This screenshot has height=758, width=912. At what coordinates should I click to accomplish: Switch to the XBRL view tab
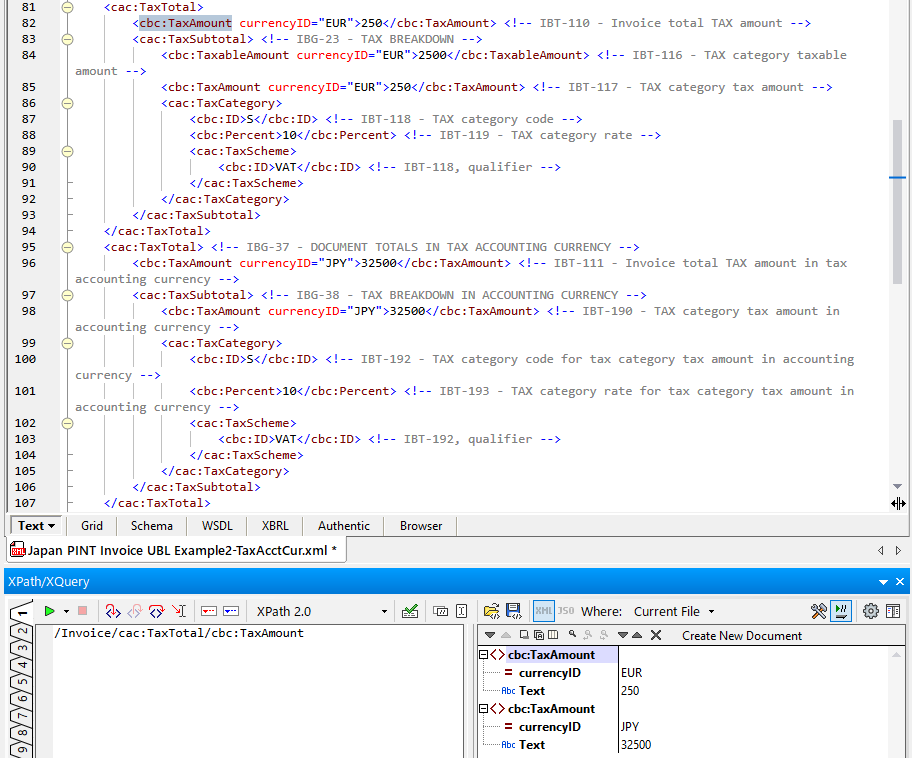275,526
